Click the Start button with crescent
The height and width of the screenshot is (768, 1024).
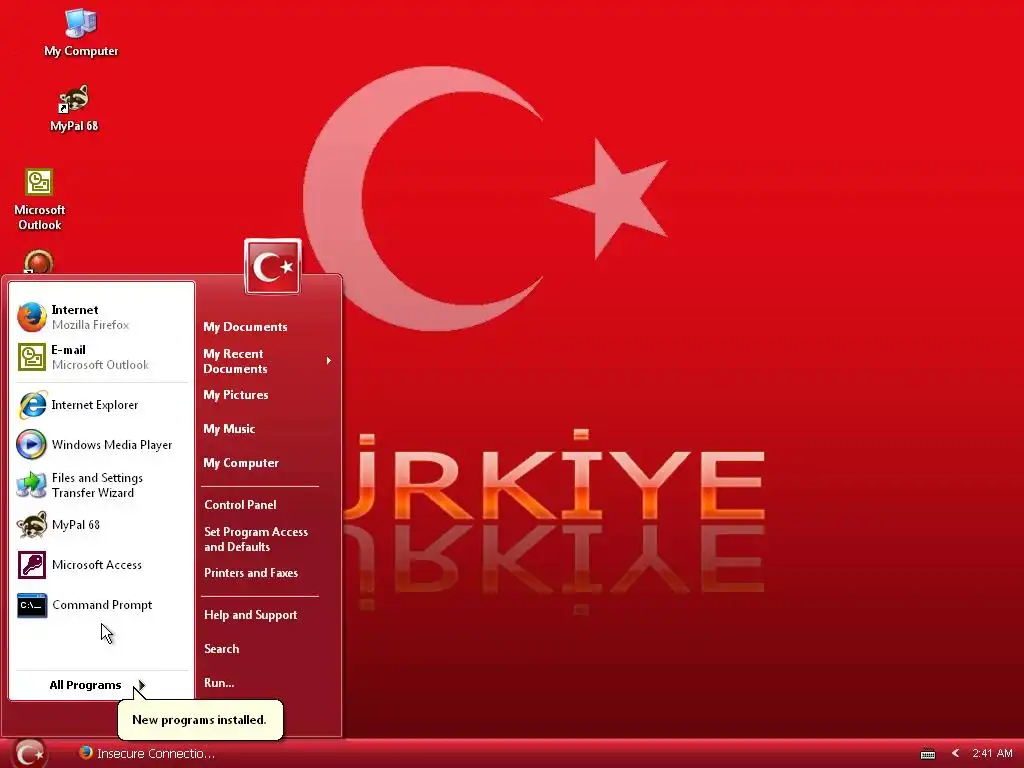point(29,753)
